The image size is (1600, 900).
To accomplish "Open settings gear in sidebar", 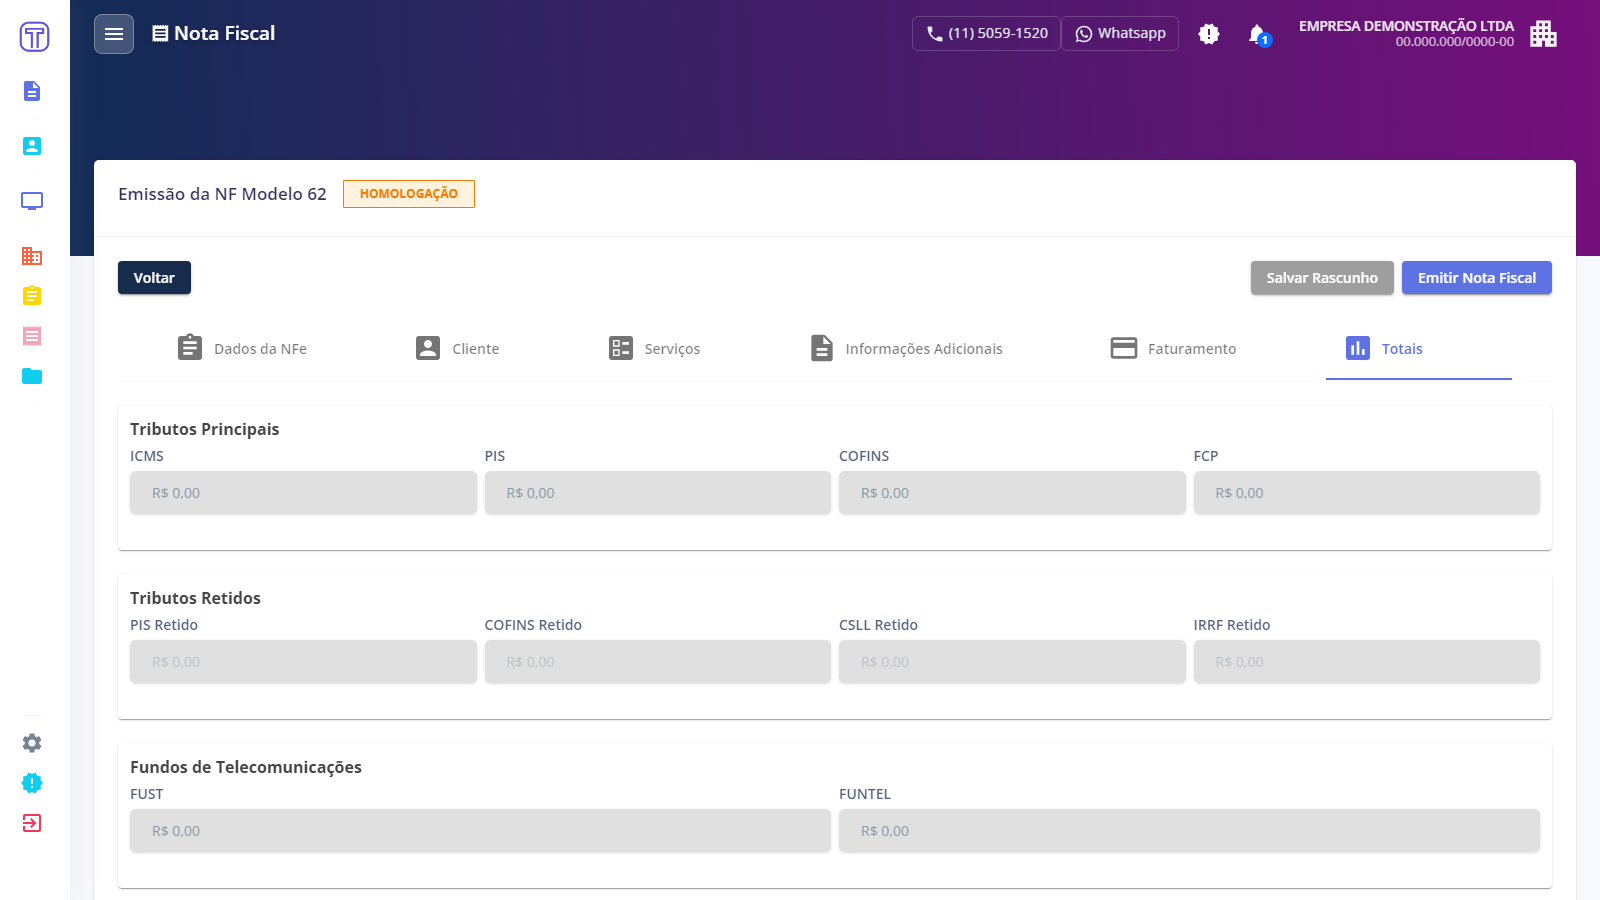I will pos(32,743).
